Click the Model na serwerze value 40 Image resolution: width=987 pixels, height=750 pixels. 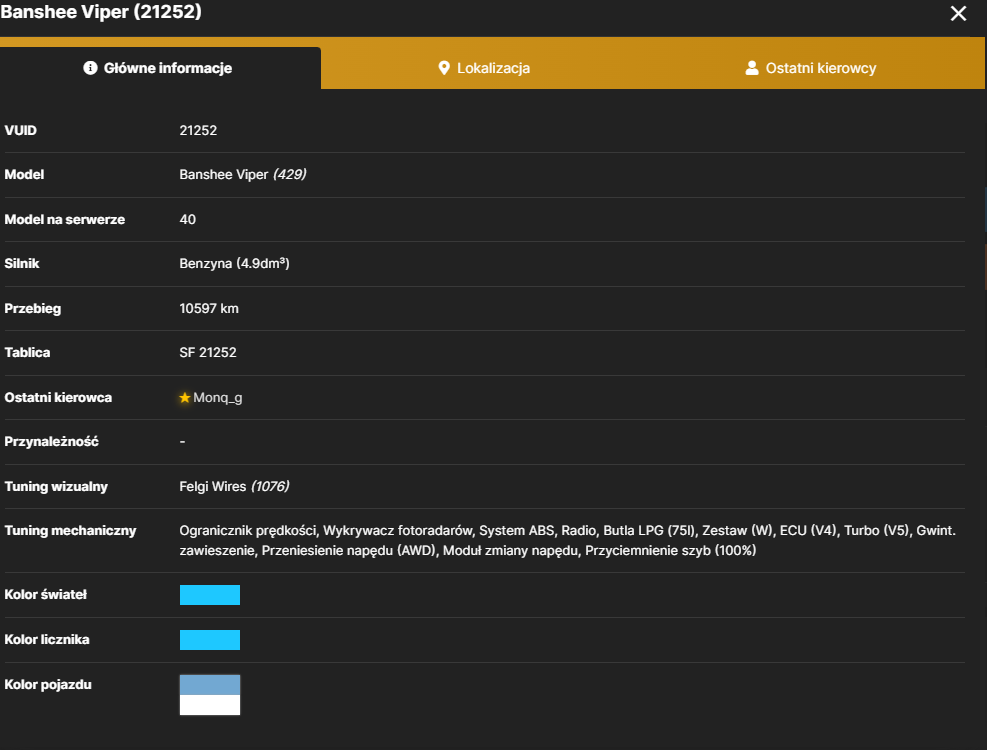pyautogui.click(x=188, y=219)
